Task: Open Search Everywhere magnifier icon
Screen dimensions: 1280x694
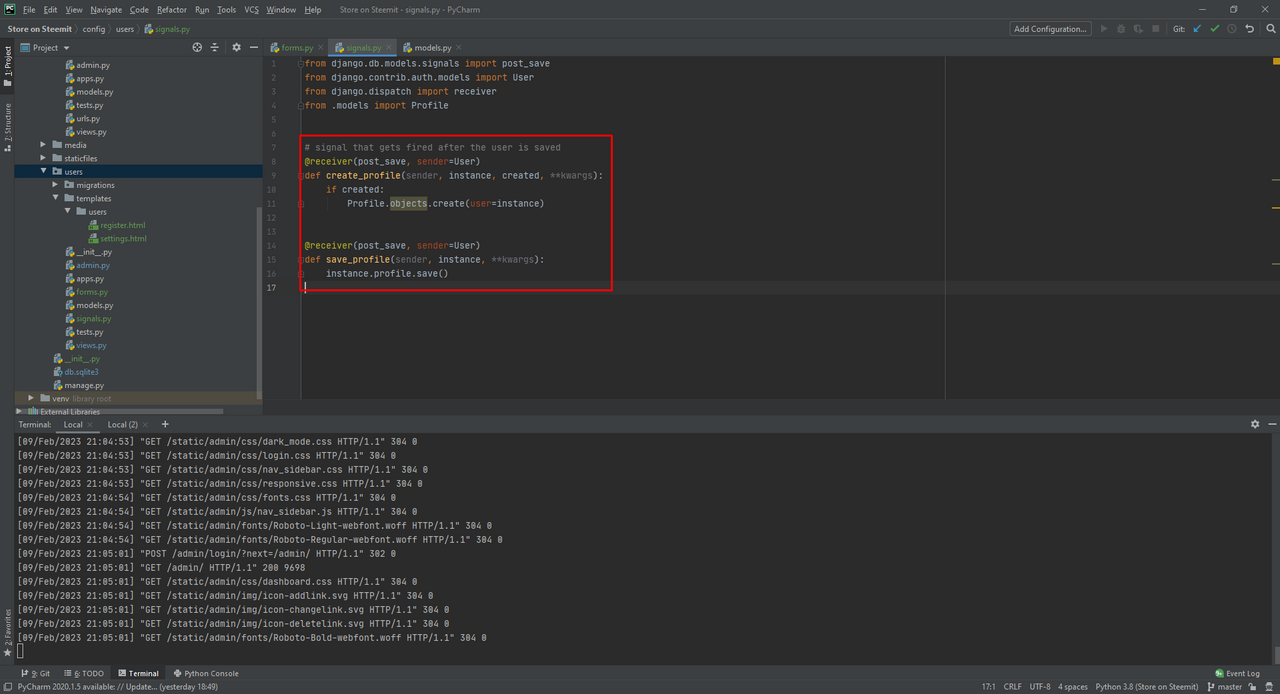Action: (1271, 29)
